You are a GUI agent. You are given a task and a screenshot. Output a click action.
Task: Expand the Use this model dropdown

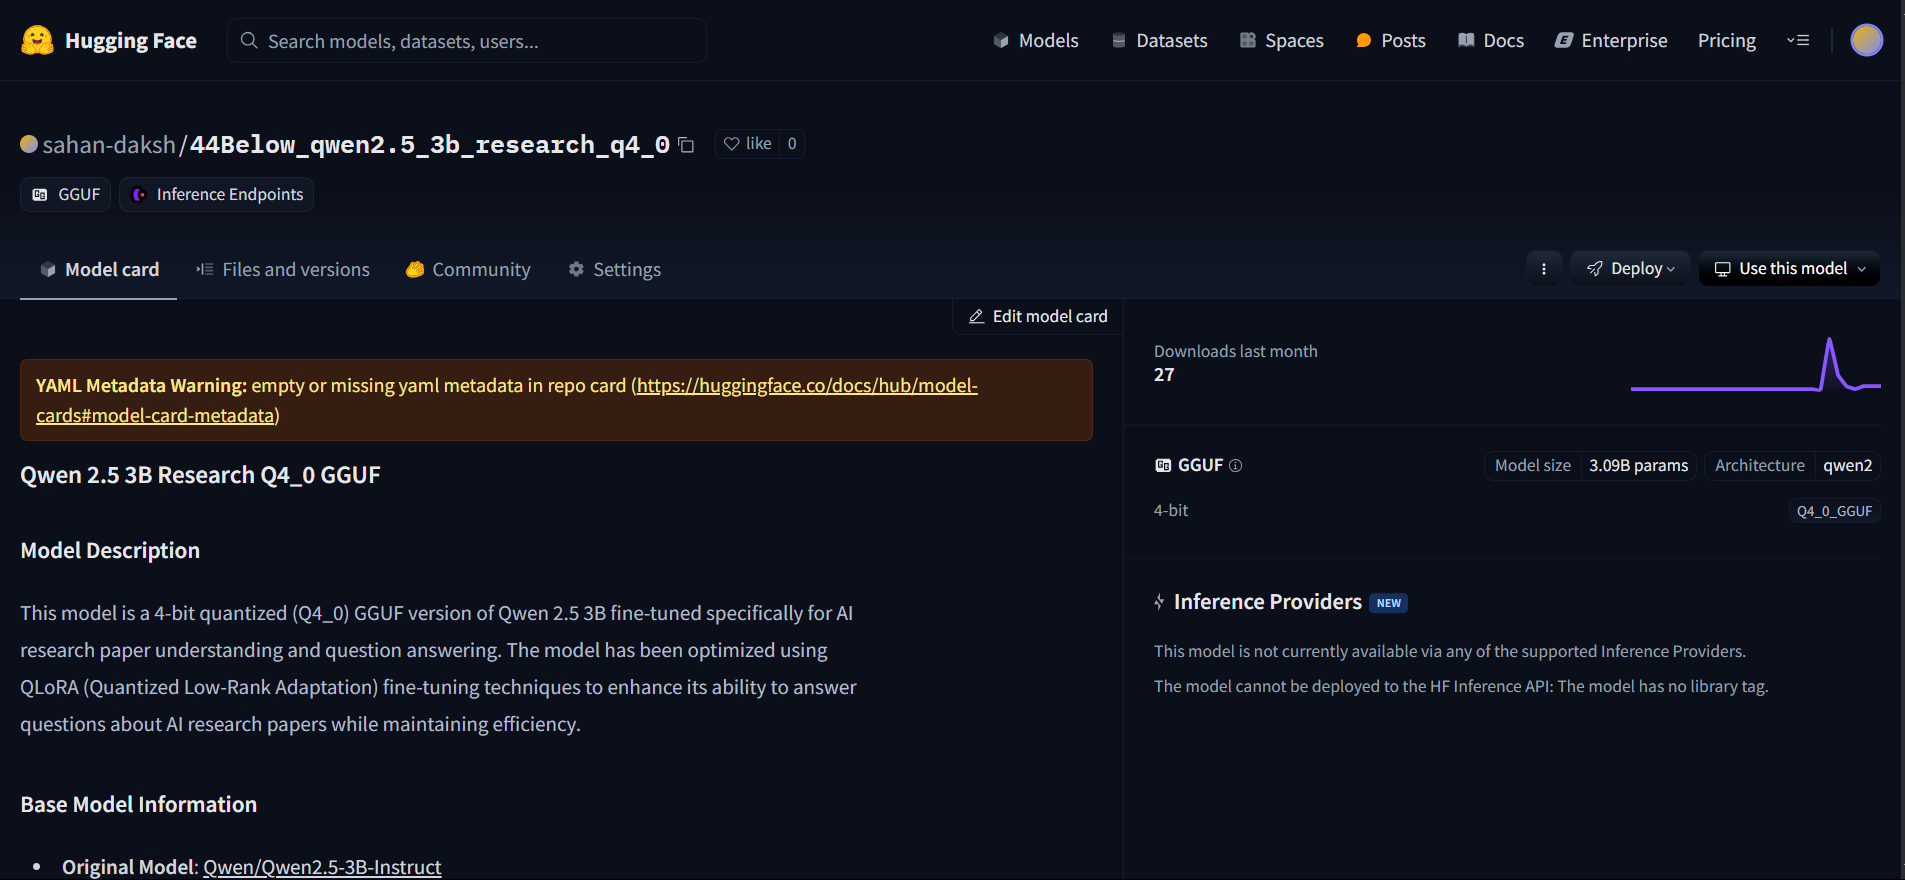1789,269
